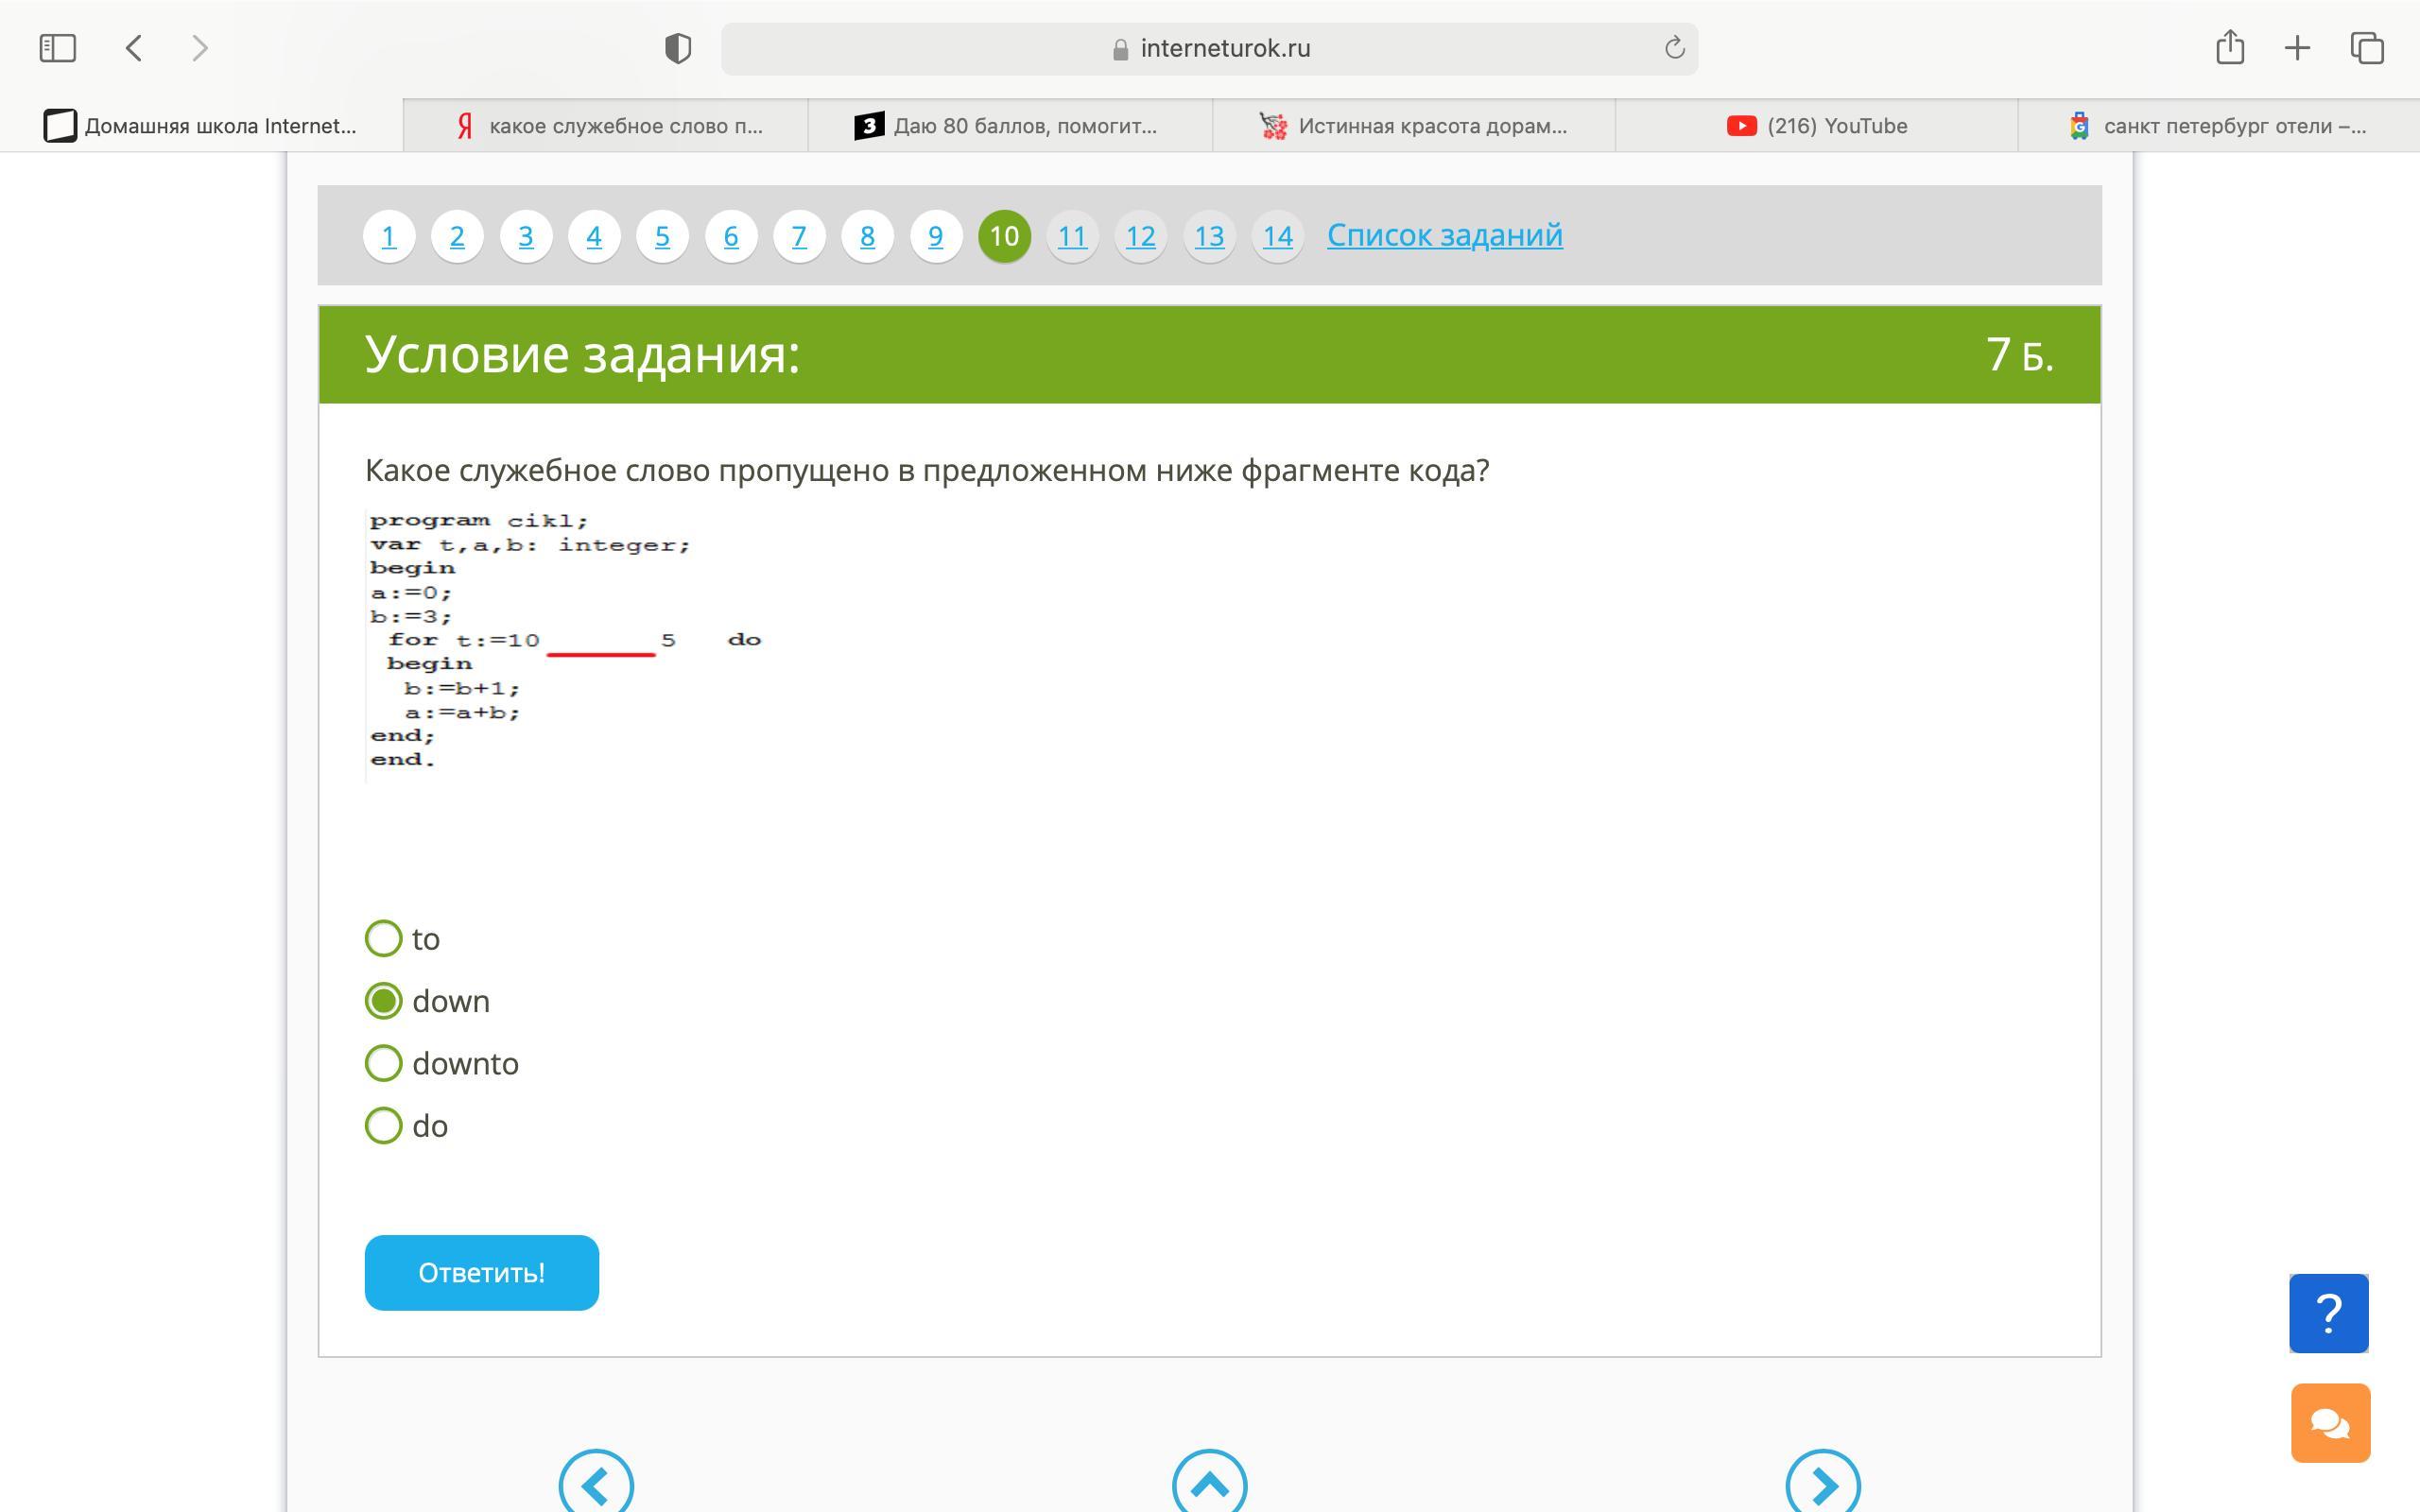Screen dimensions: 2420x1512
Task: Choose the "do" answer option
Action: tap(384, 1126)
